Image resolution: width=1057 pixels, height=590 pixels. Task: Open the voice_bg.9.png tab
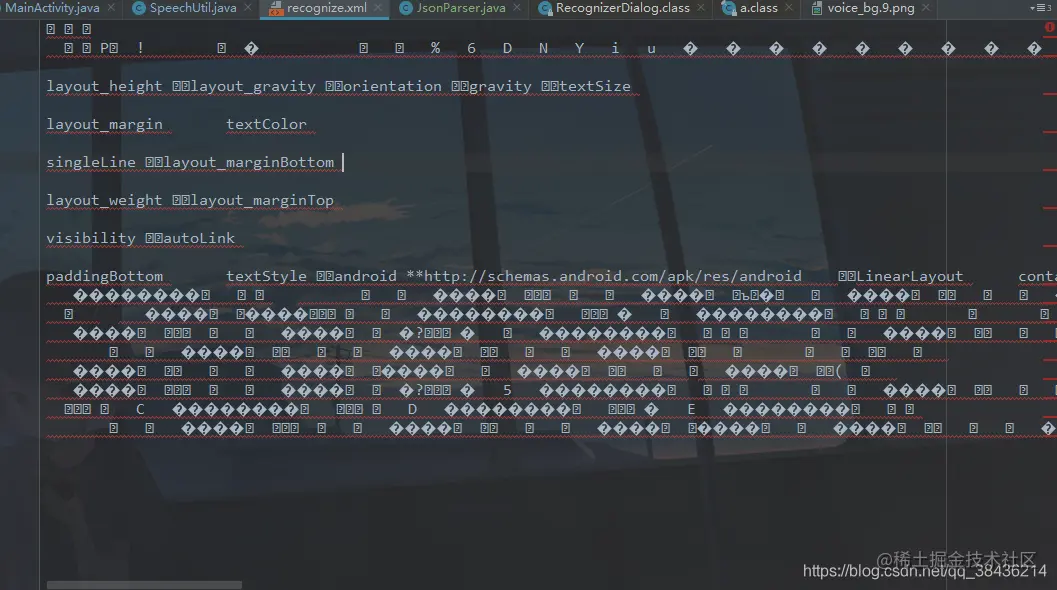point(870,8)
